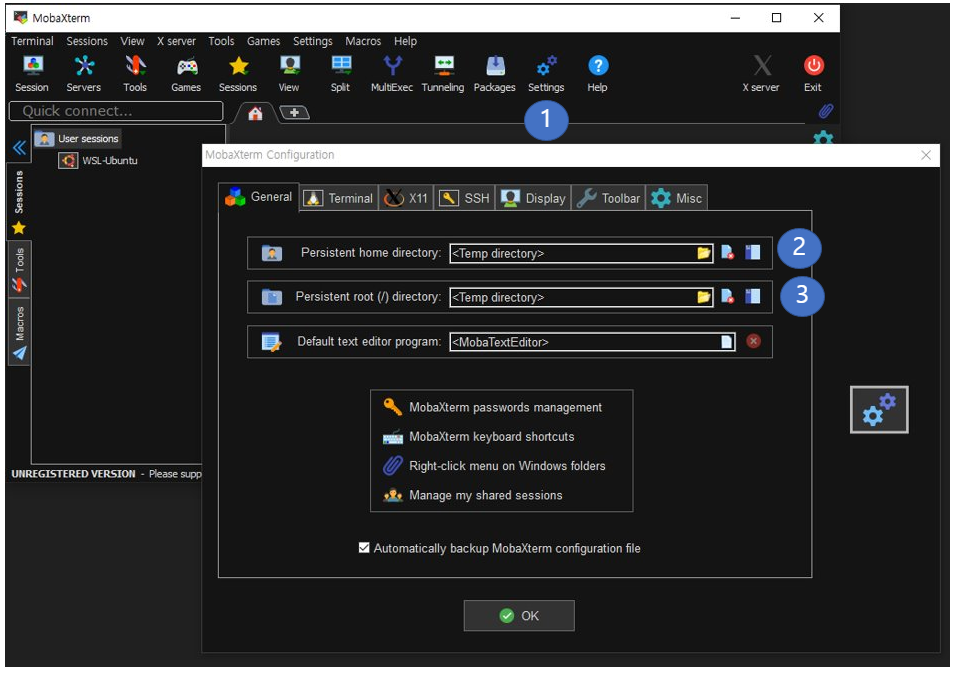Open the Games menu in menu bar
This screenshot has height=677, width=963.
263,41
